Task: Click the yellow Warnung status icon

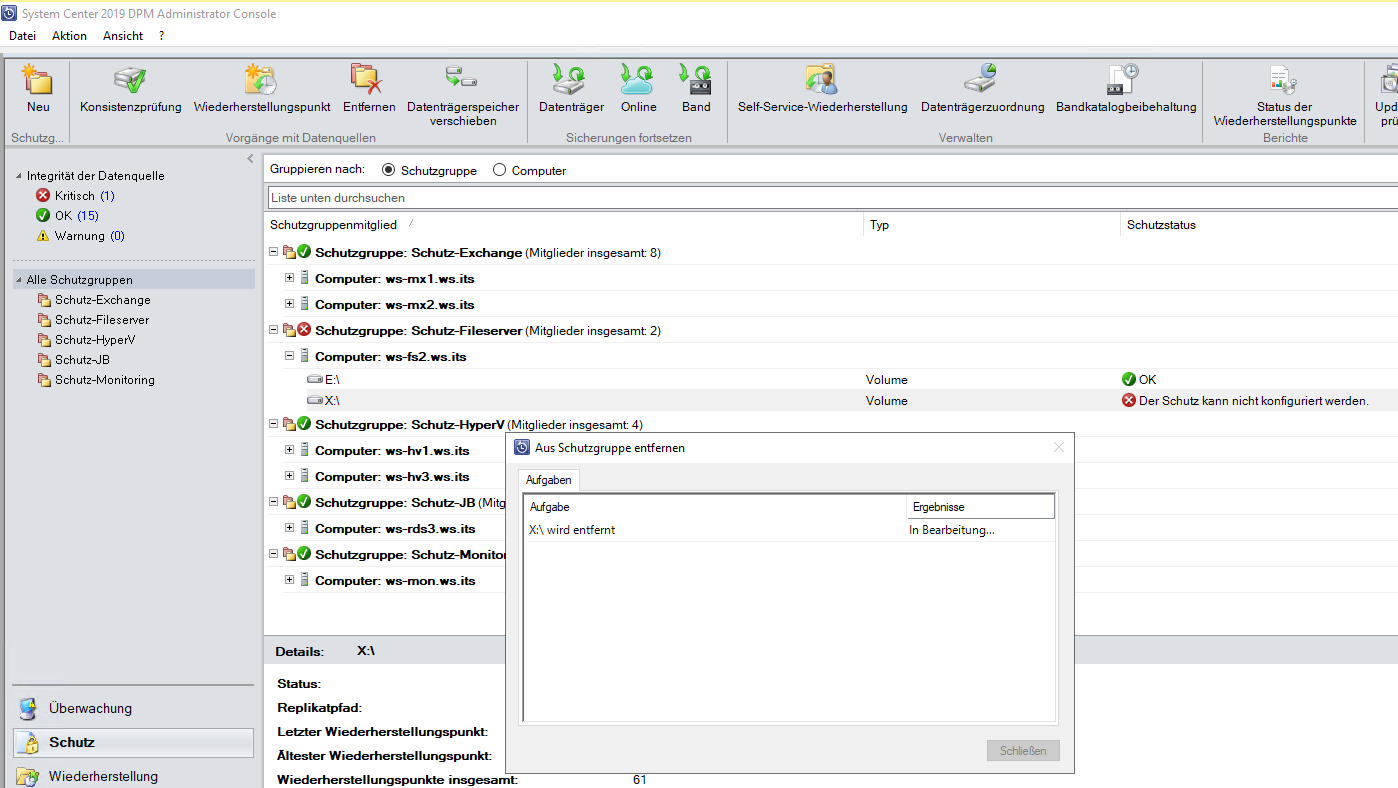Action: 43,236
